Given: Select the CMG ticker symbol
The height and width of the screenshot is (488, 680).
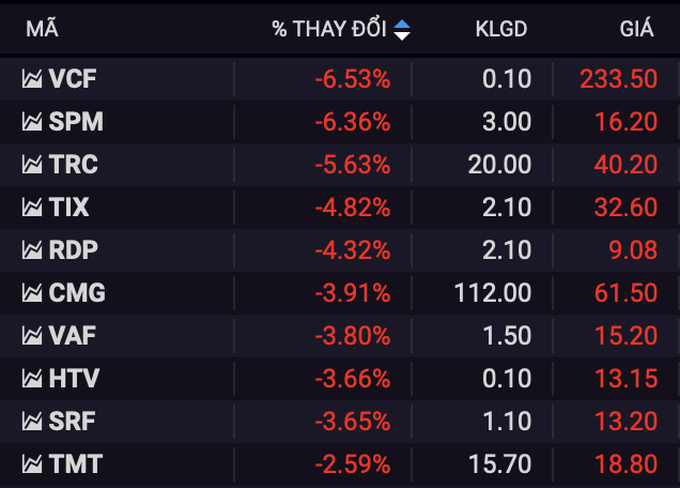Looking at the screenshot, I should pos(77,293).
